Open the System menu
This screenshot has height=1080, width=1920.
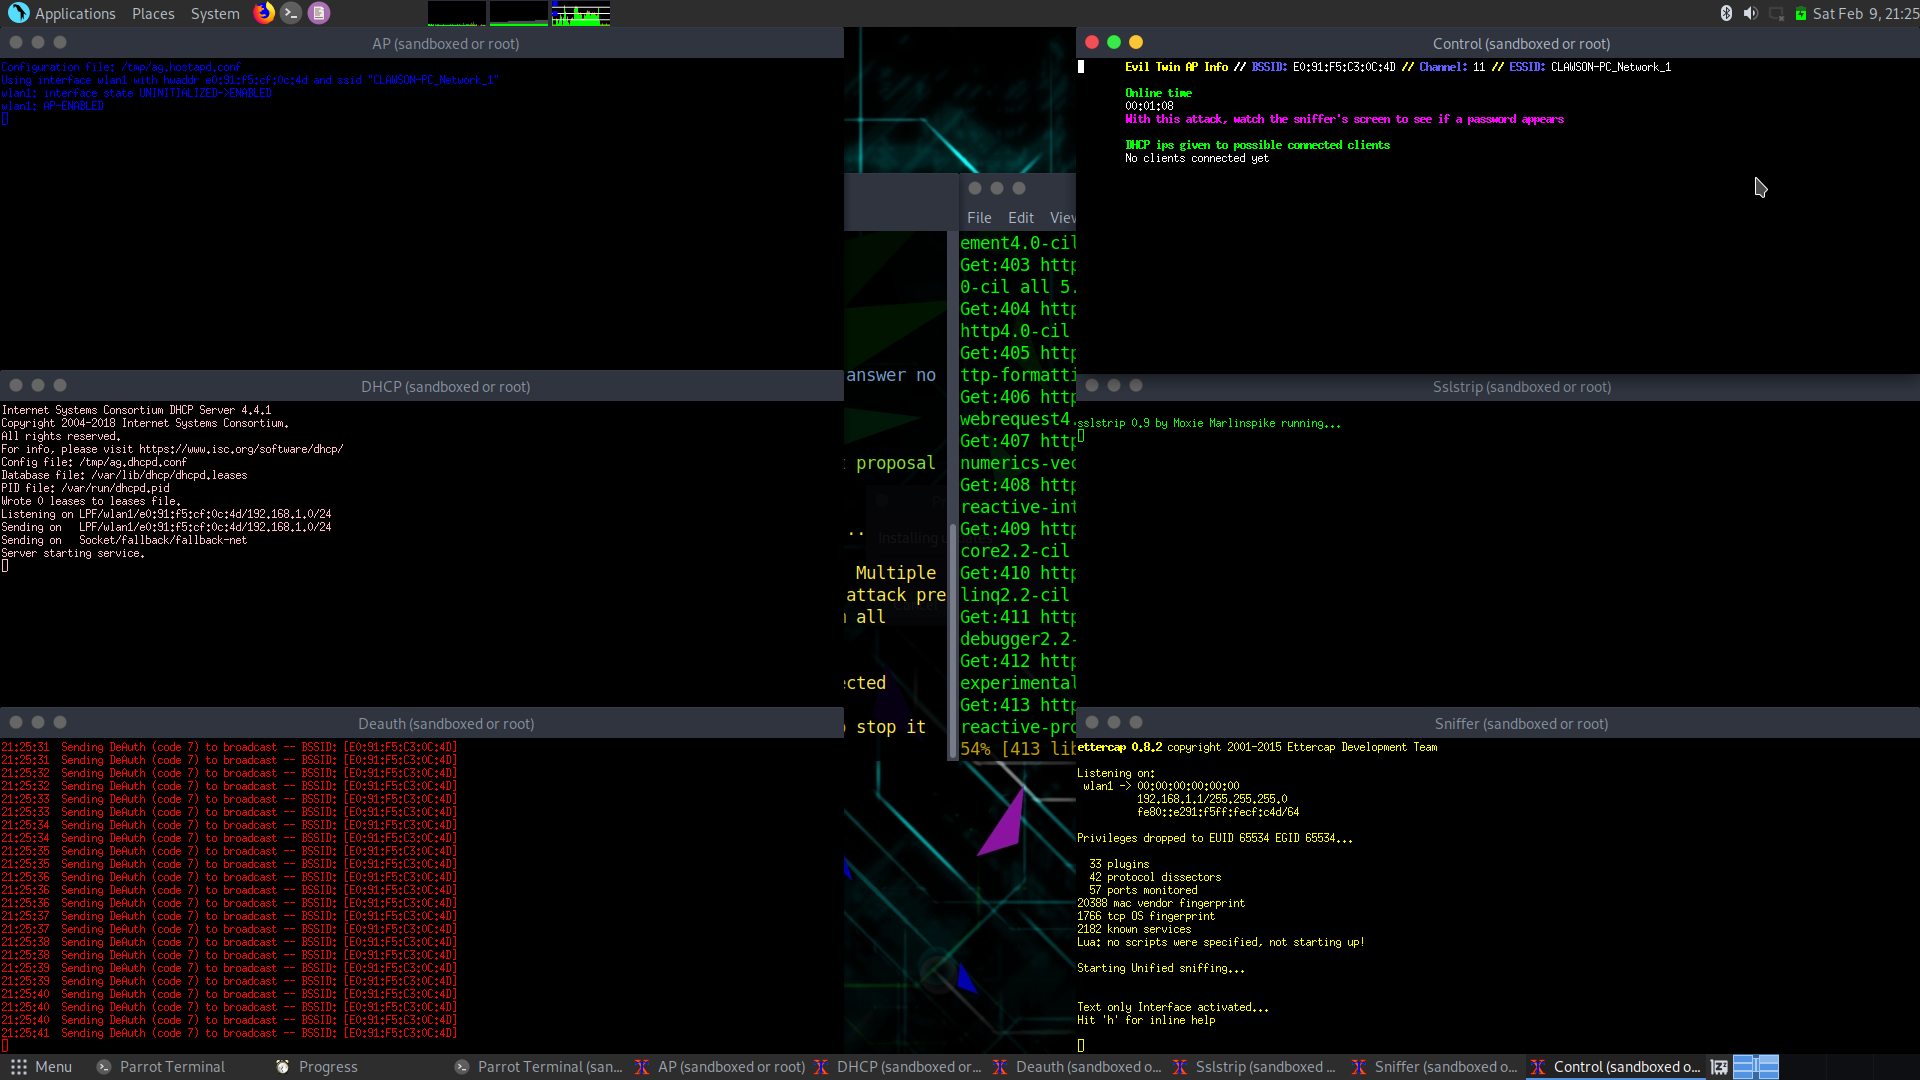215,14
